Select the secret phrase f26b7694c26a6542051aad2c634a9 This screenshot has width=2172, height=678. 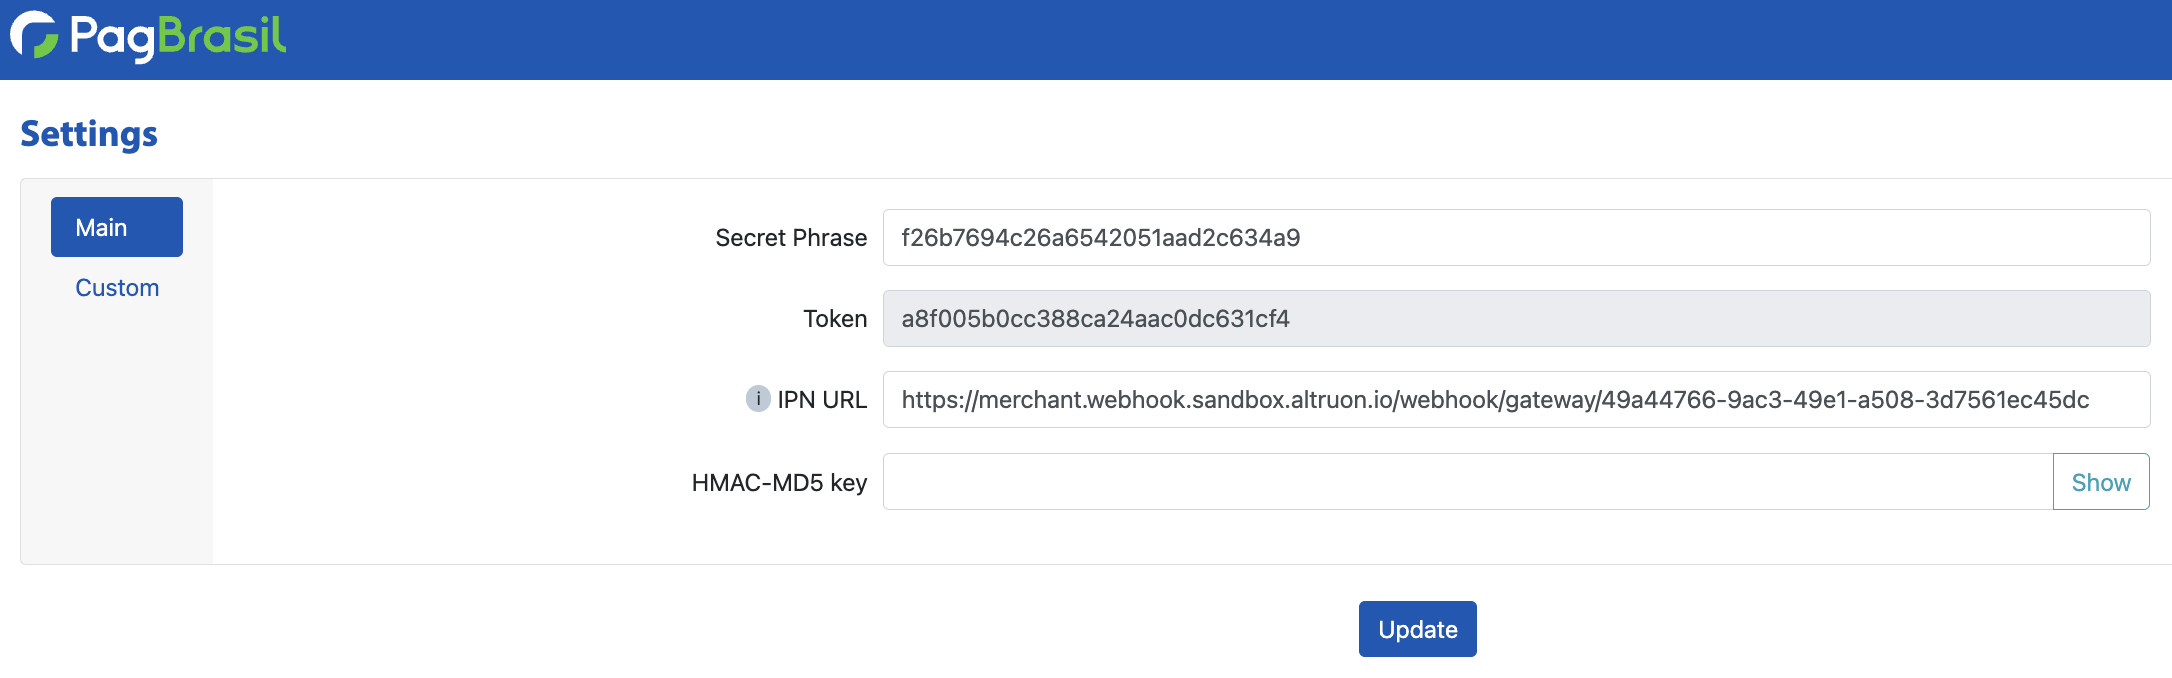[1100, 237]
